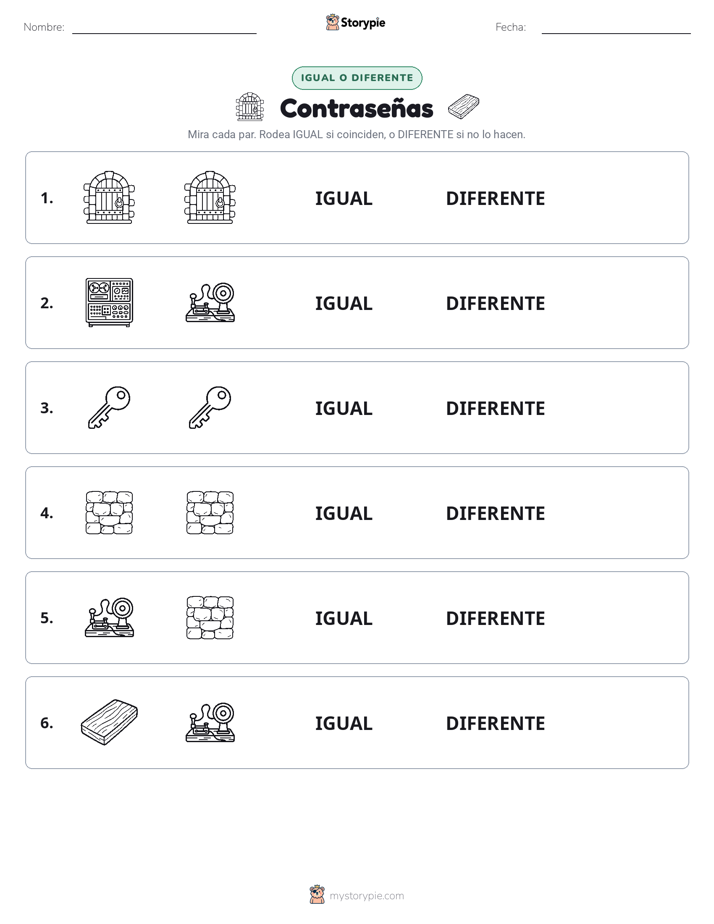
Task: Click the second key icon in row 3
Action: click(x=210, y=407)
